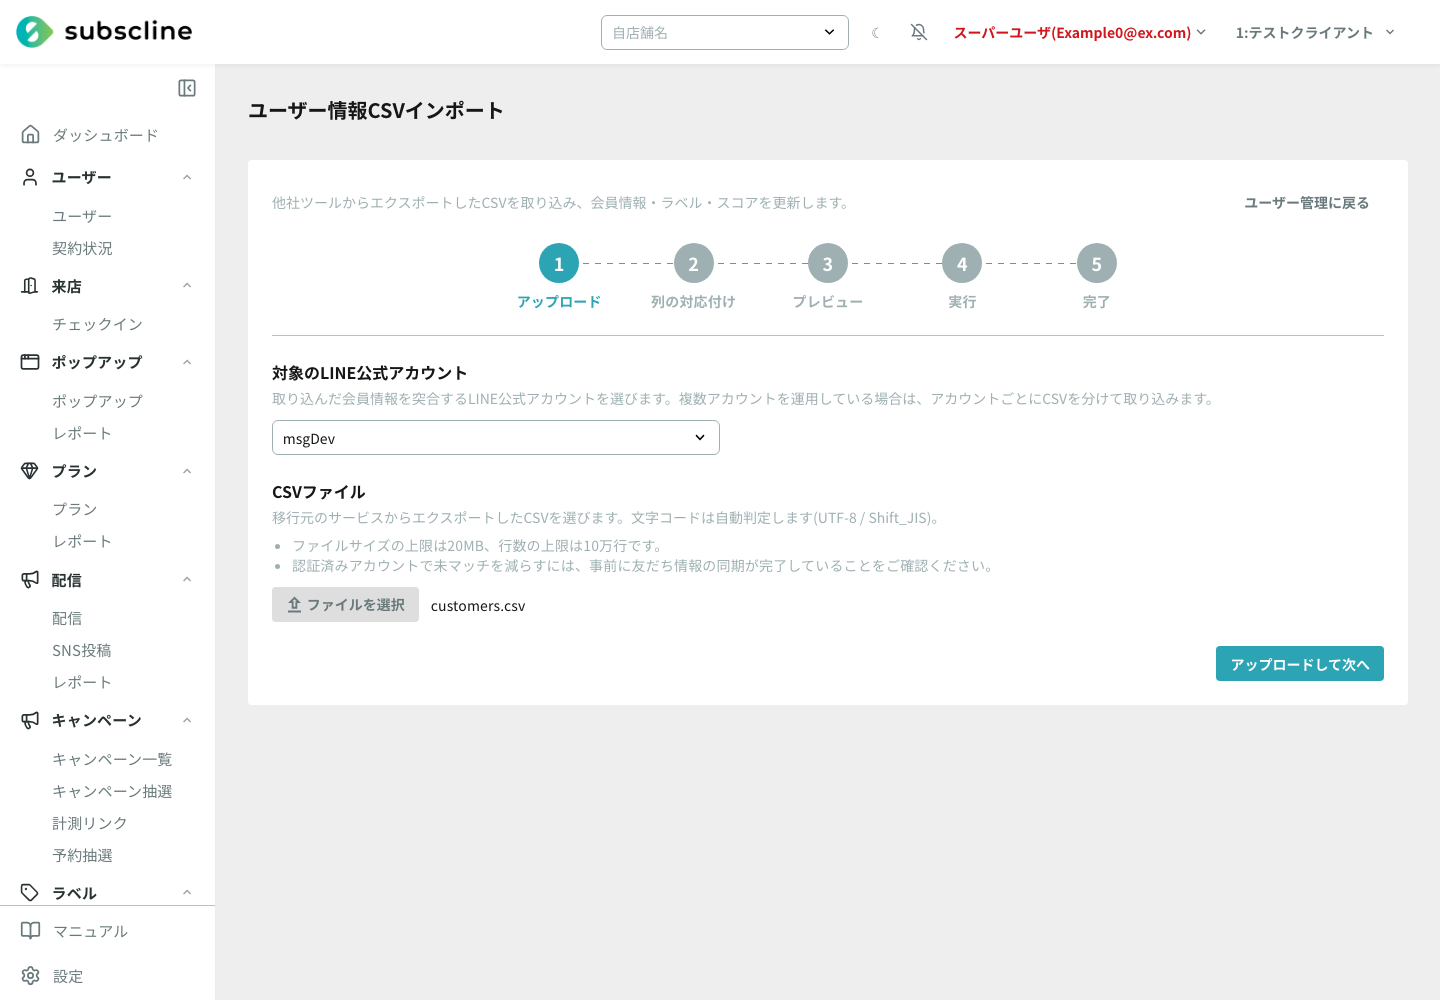Click the マニュアル book icon

coord(31,931)
